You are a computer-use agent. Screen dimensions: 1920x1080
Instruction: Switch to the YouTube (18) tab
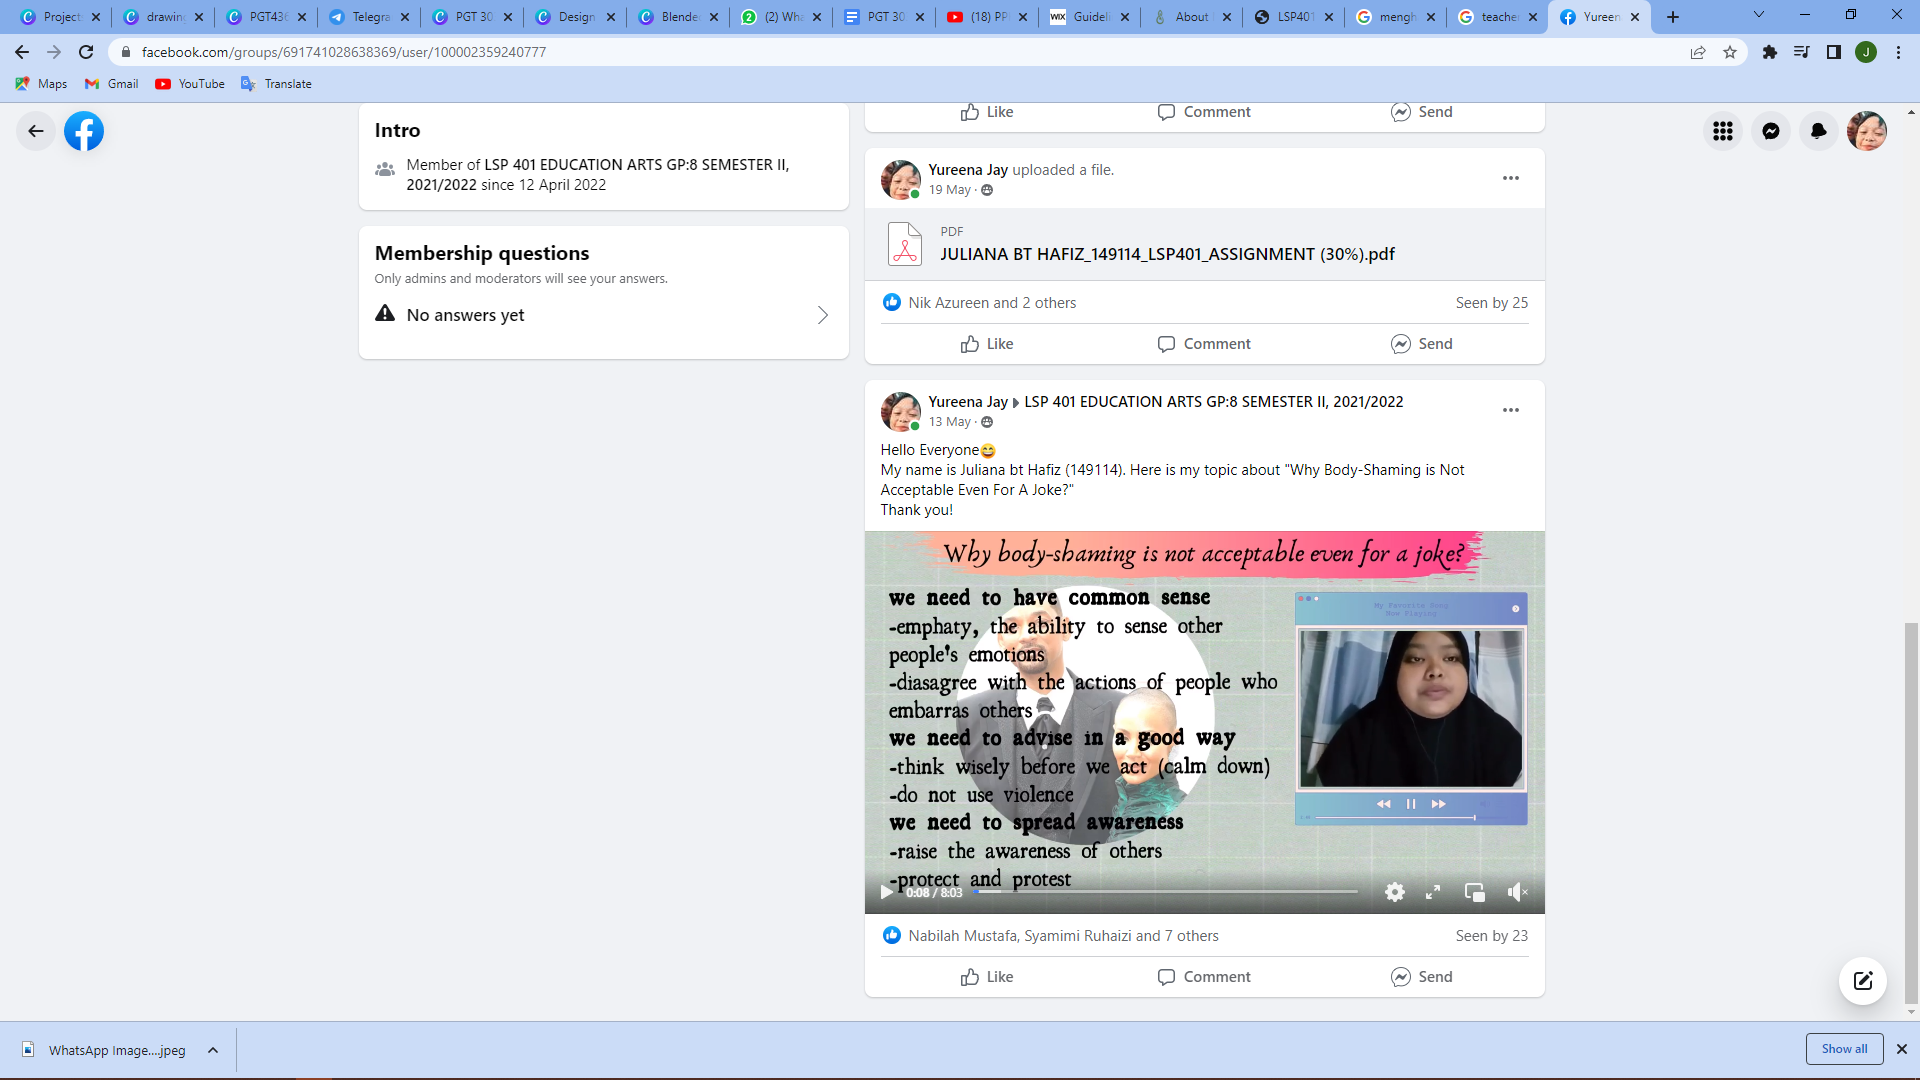pyautogui.click(x=987, y=17)
